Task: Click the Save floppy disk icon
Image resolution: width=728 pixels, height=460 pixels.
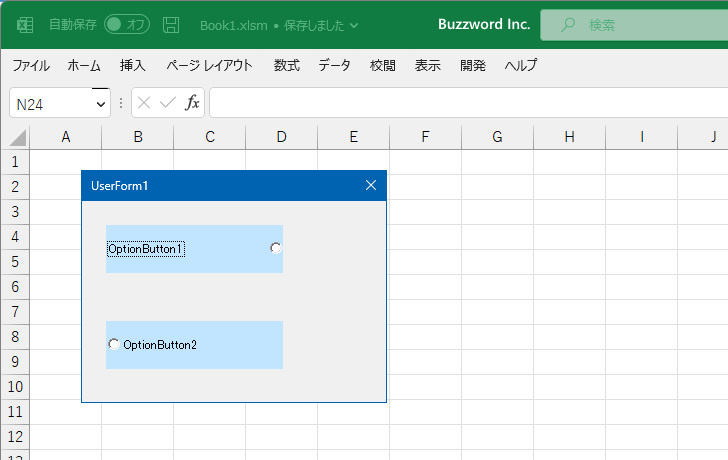Action: [x=171, y=25]
